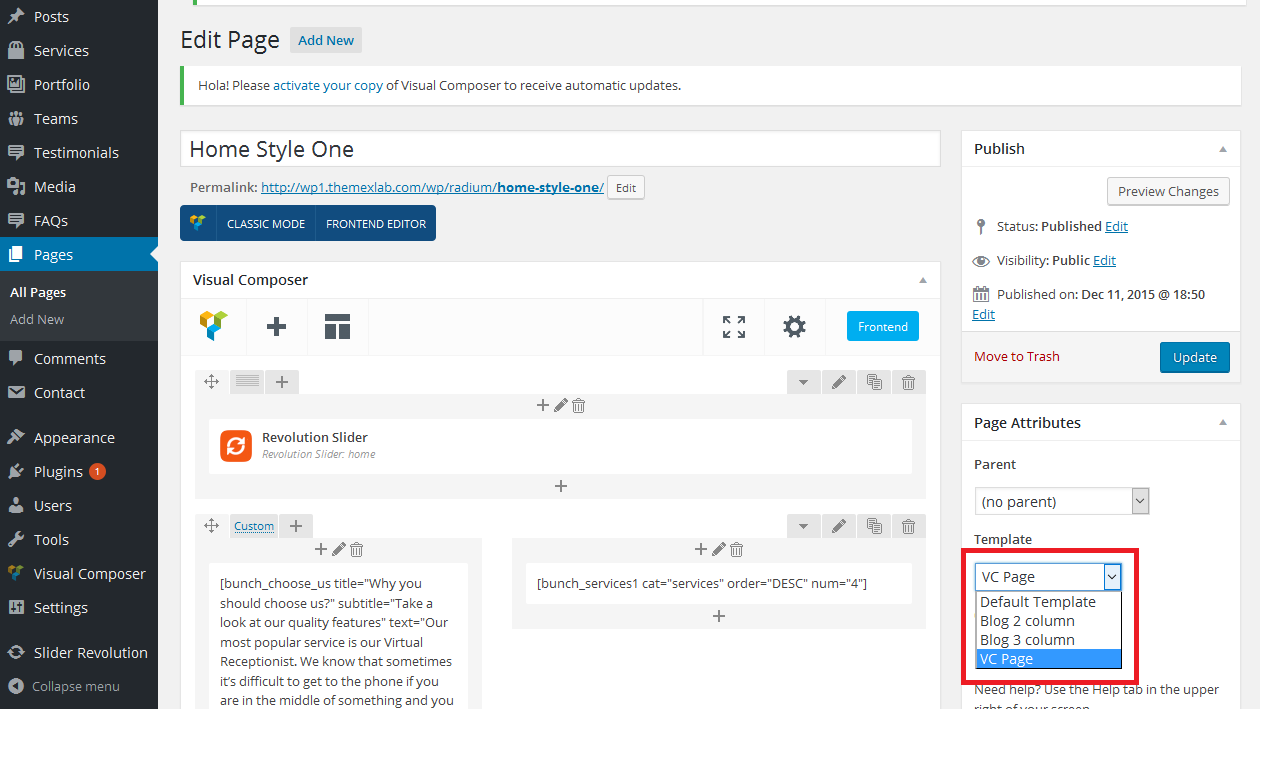Click the Add Element plus icon
1271x760 pixels.
pos(277,326)
